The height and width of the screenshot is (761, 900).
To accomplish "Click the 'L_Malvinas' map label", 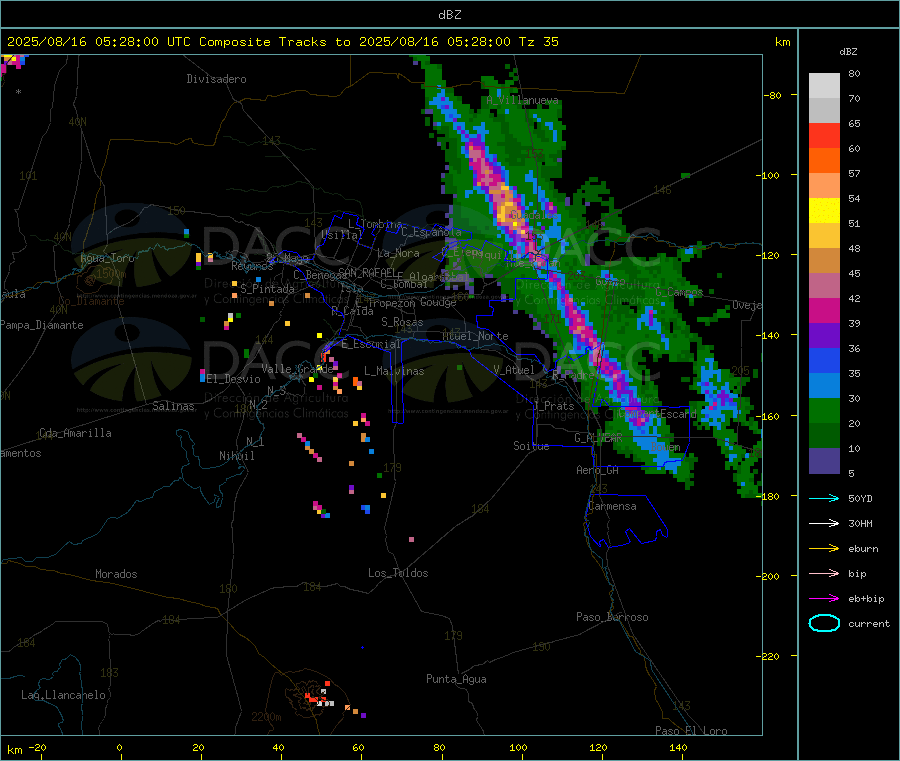I will (394, 371).
